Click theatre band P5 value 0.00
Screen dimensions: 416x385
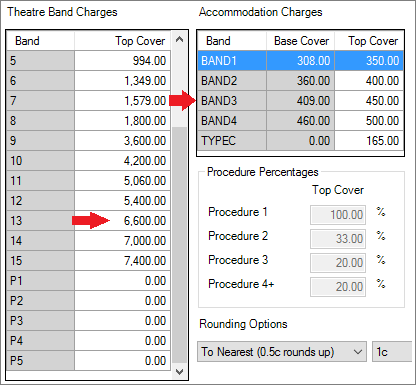123,361
